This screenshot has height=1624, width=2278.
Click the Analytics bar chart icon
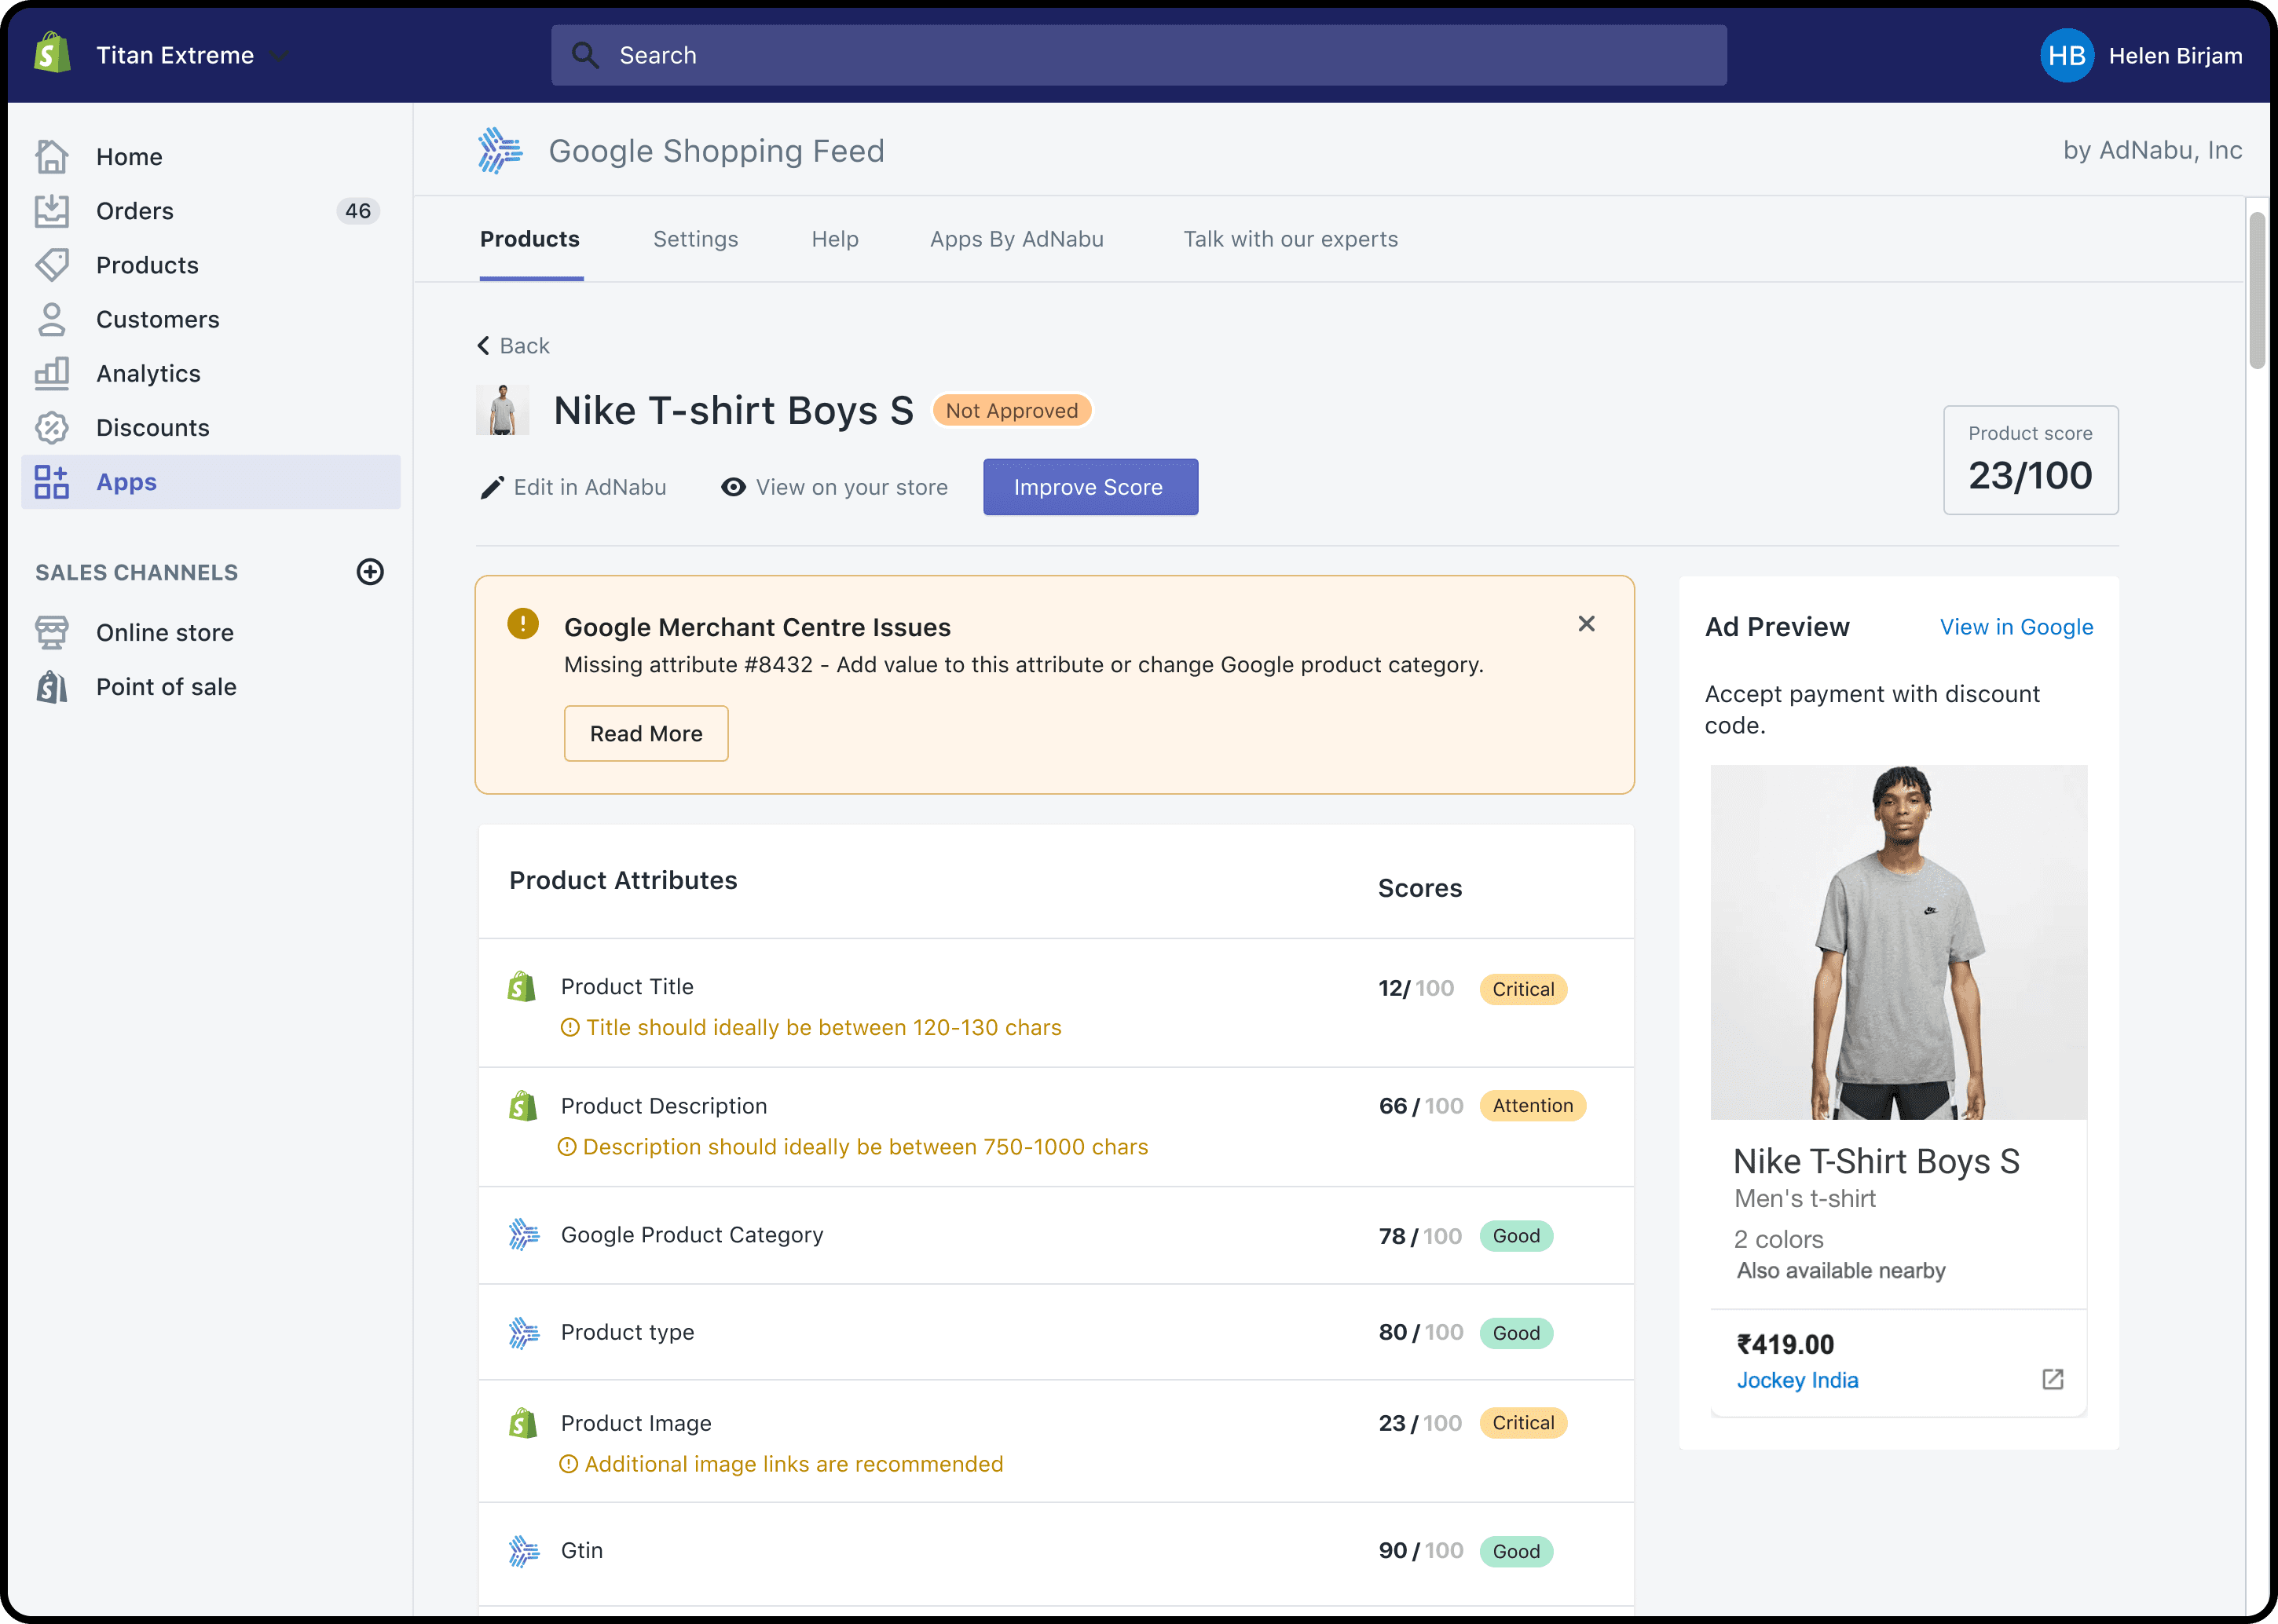[x=52, y=373]
